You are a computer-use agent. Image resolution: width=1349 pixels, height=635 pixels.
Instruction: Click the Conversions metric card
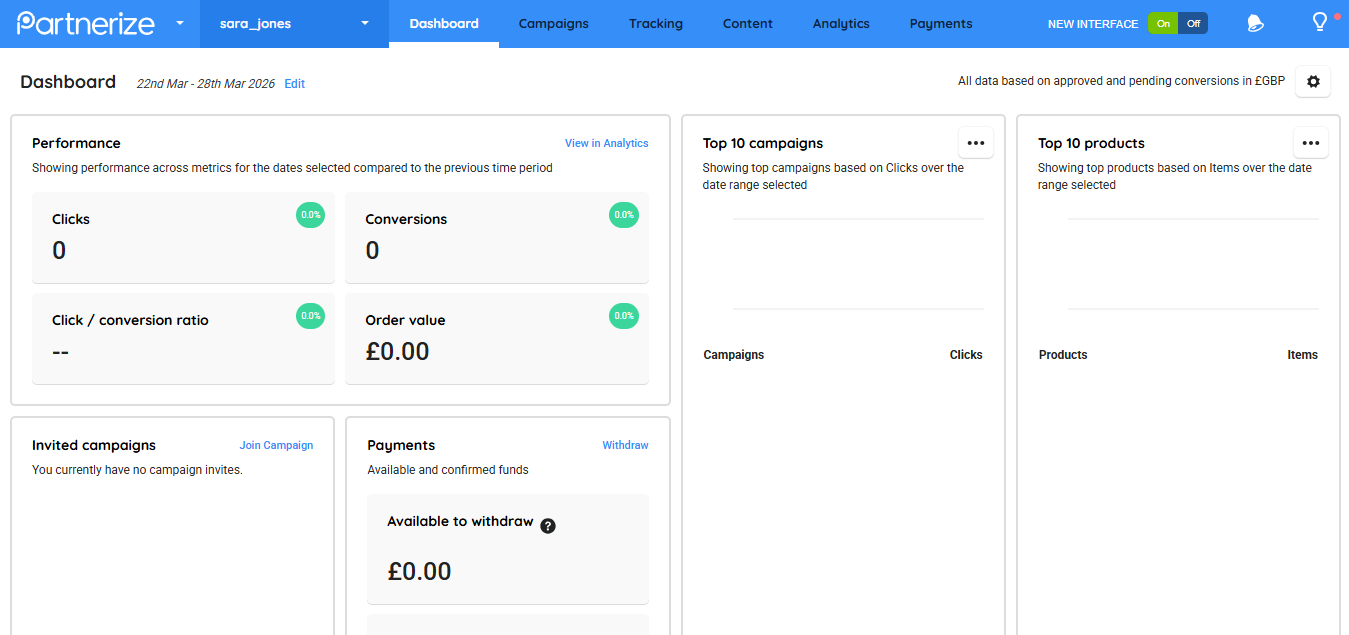[x=497, y=237]
